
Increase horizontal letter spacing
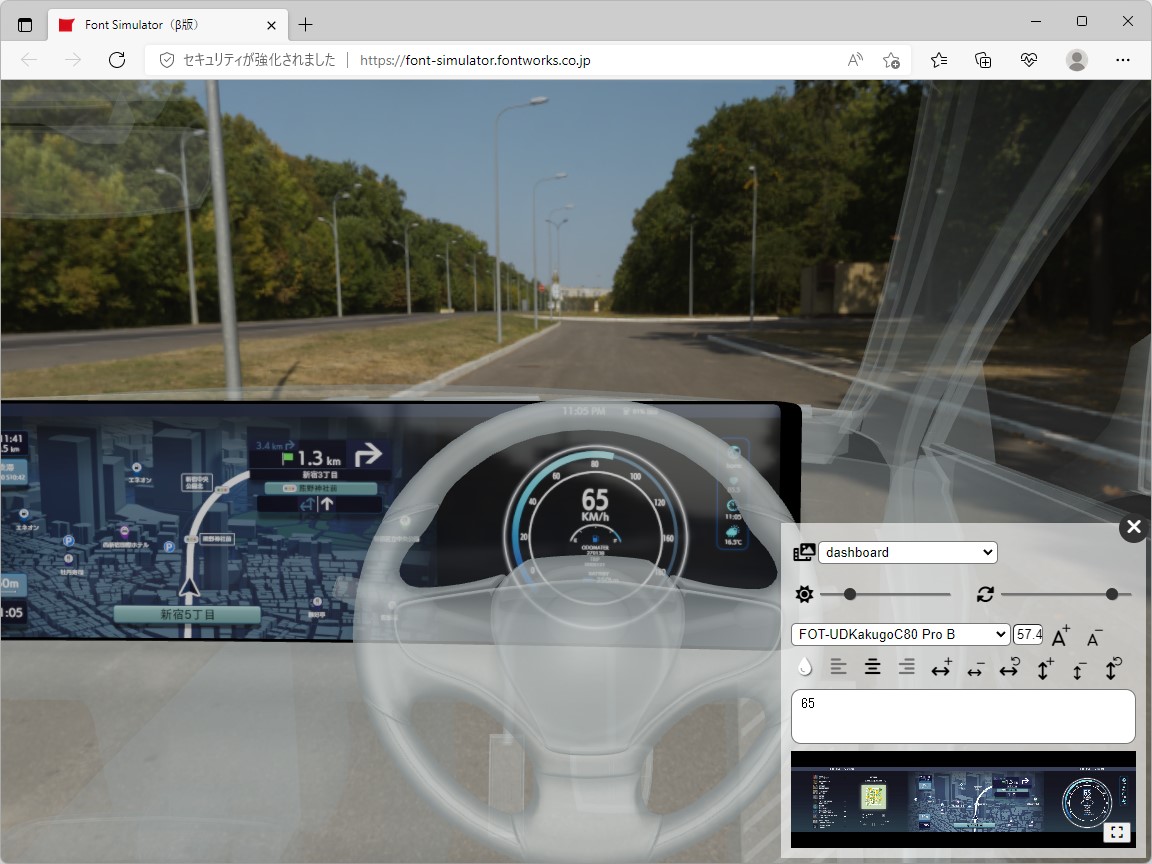[941, 668]
